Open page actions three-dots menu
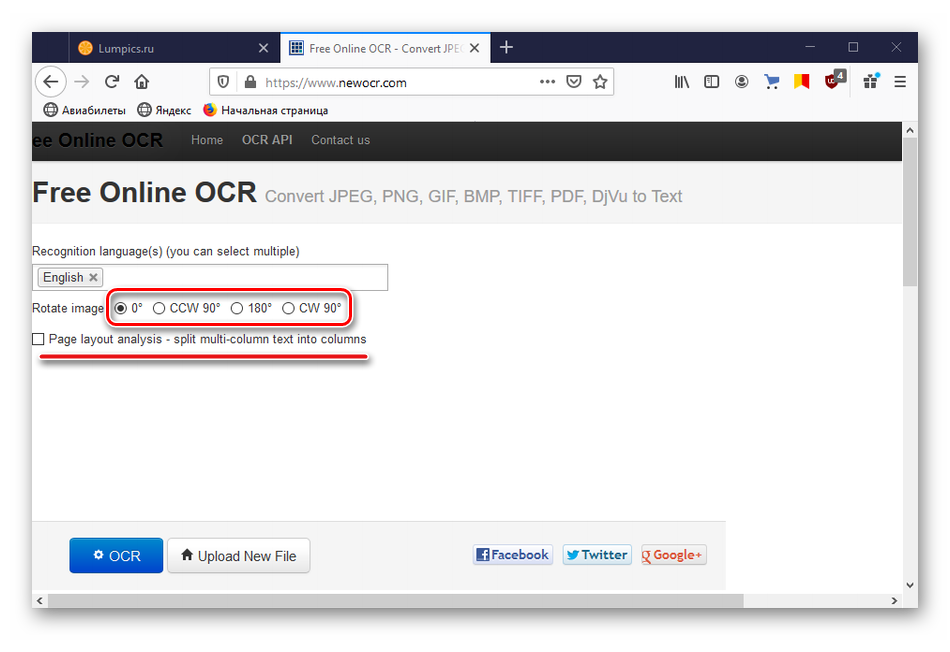 coord(547,82)
